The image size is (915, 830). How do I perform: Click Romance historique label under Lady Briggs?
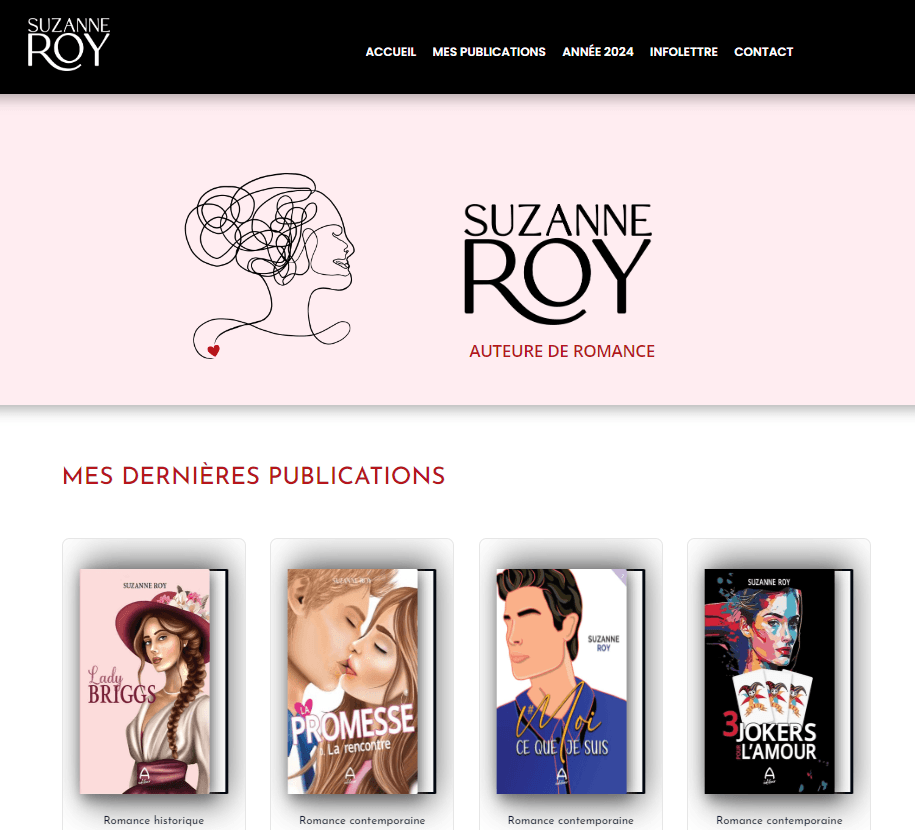[x=154, y=820]
